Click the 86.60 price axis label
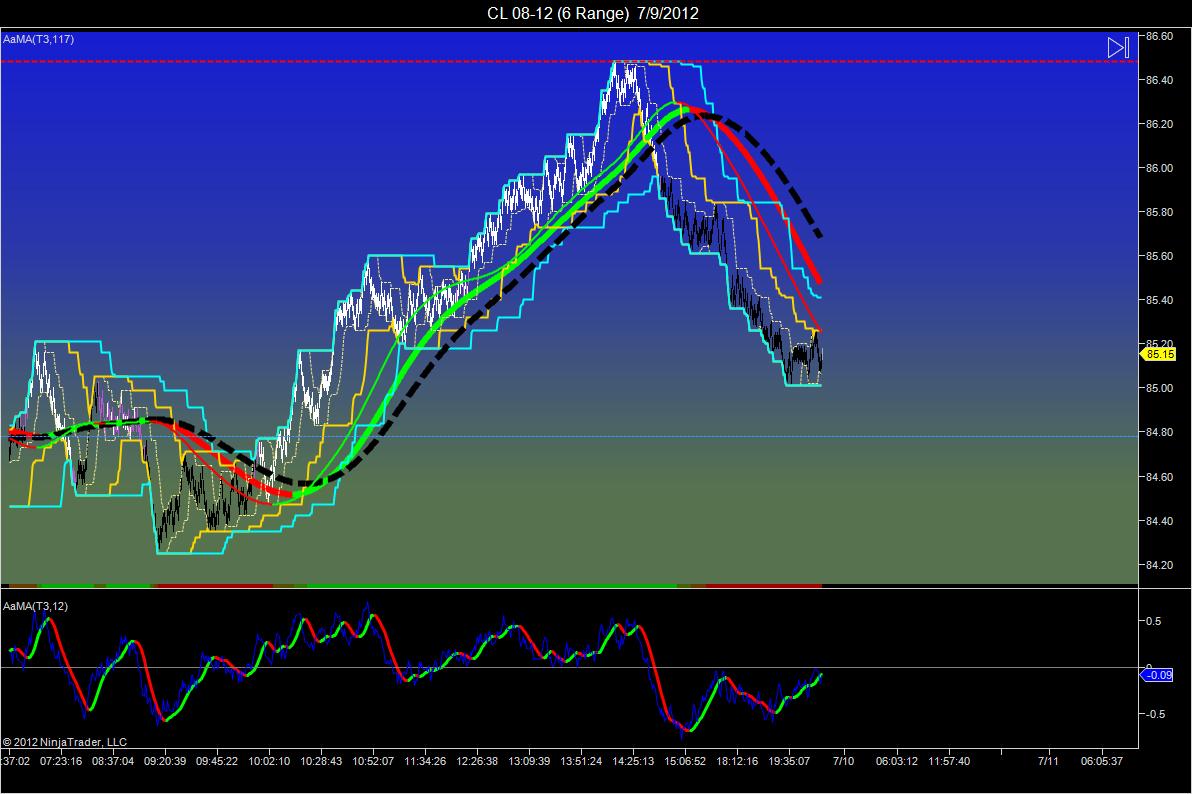 (x=1159, y=36)
